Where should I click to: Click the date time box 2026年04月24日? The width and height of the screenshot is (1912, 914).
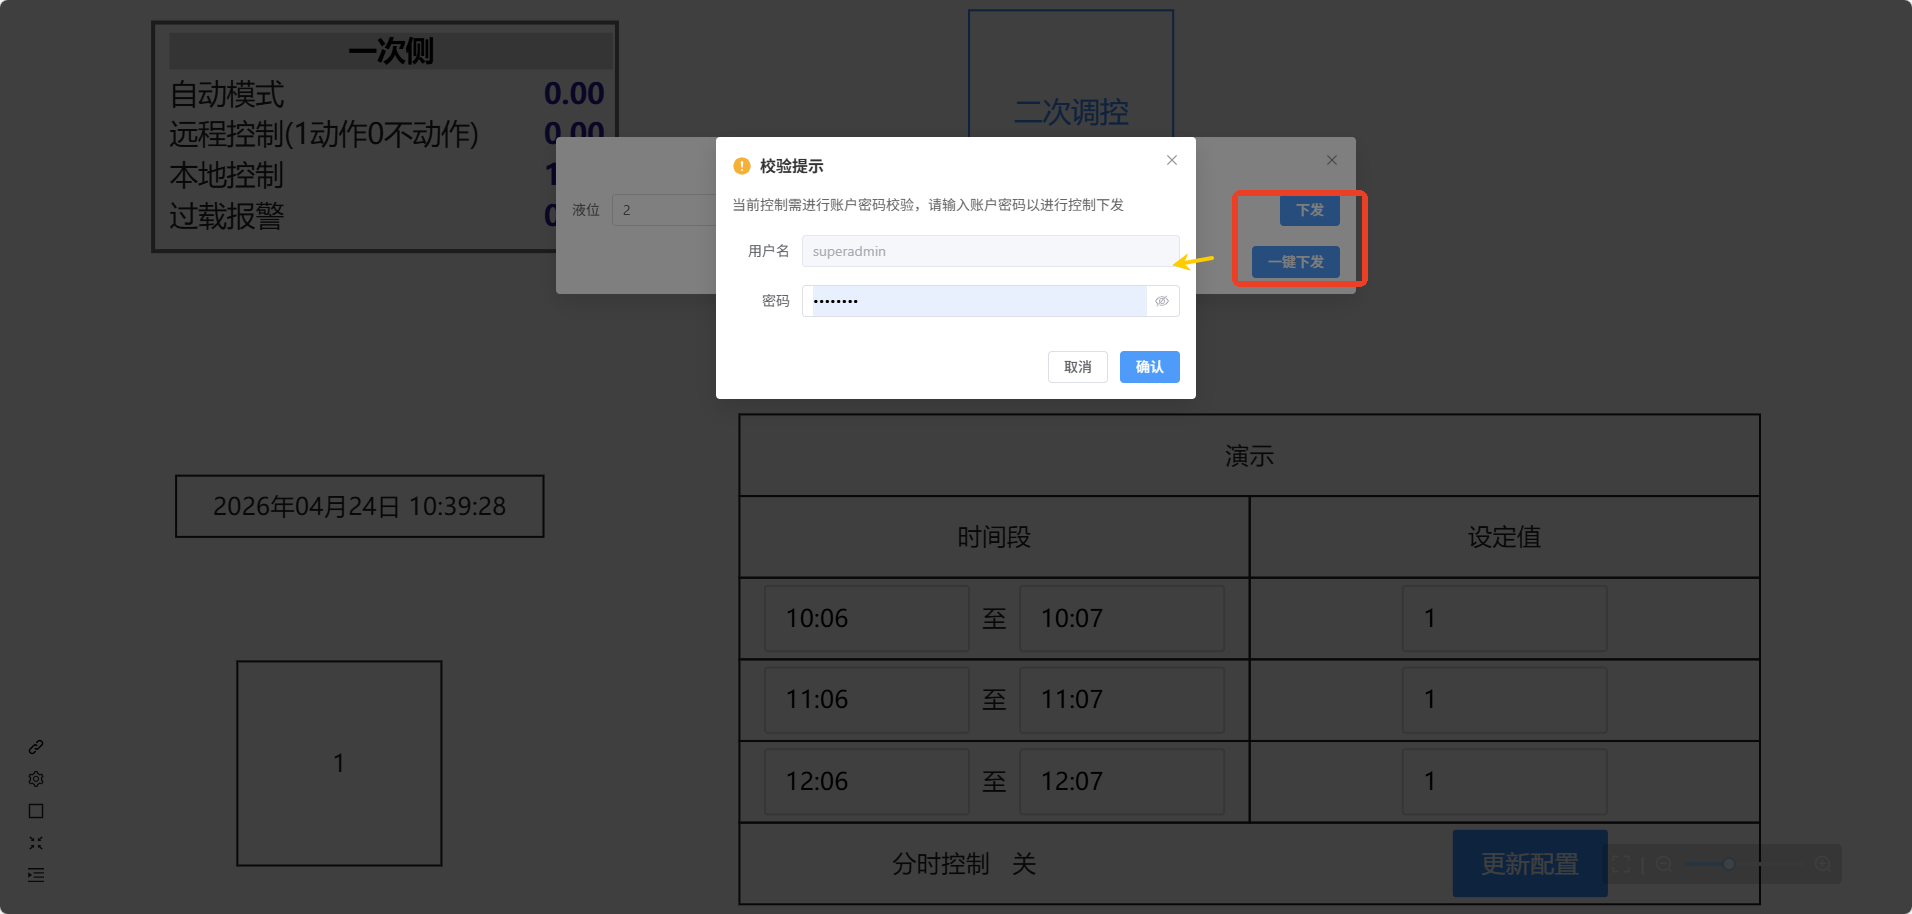360,507
